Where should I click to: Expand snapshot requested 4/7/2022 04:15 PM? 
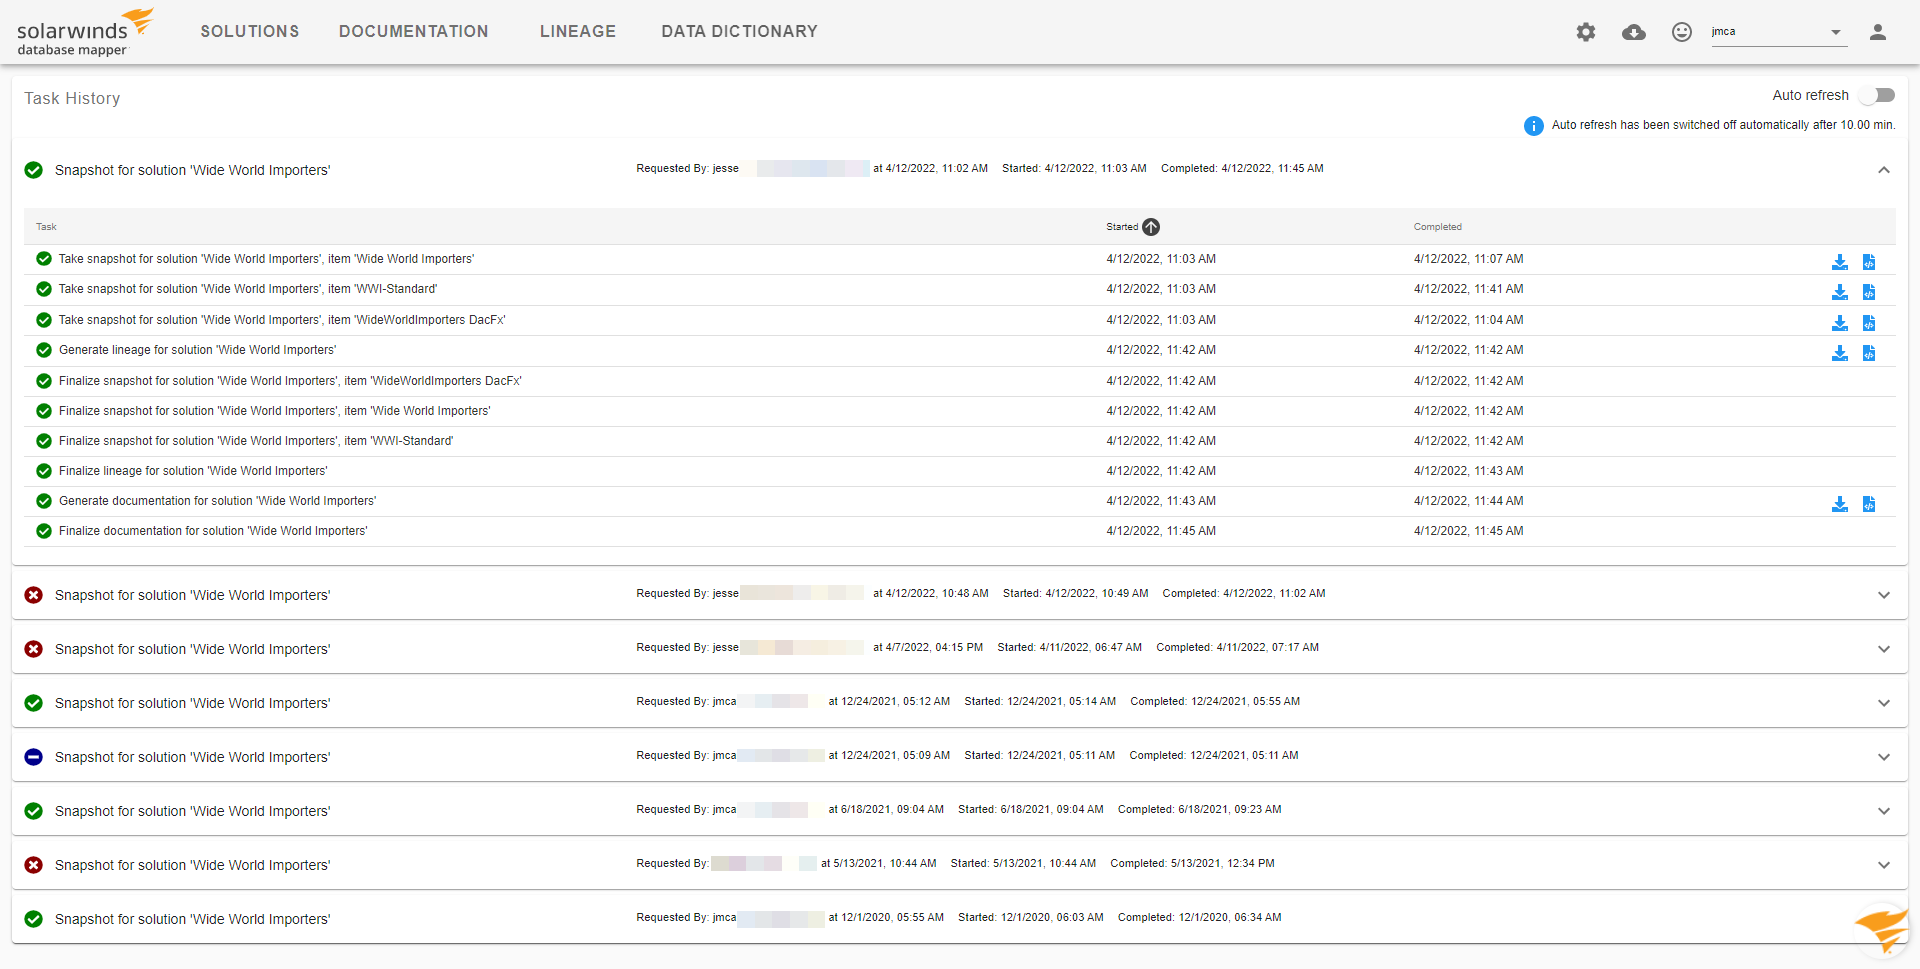click(1884, 649)
